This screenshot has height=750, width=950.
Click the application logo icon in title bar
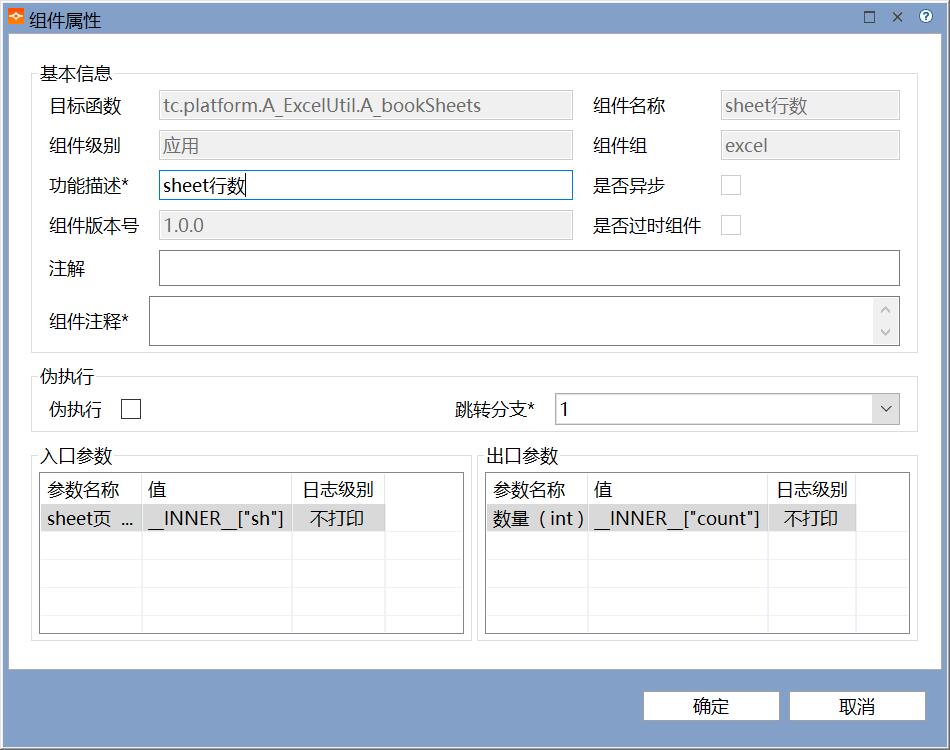tap(16, 17)
